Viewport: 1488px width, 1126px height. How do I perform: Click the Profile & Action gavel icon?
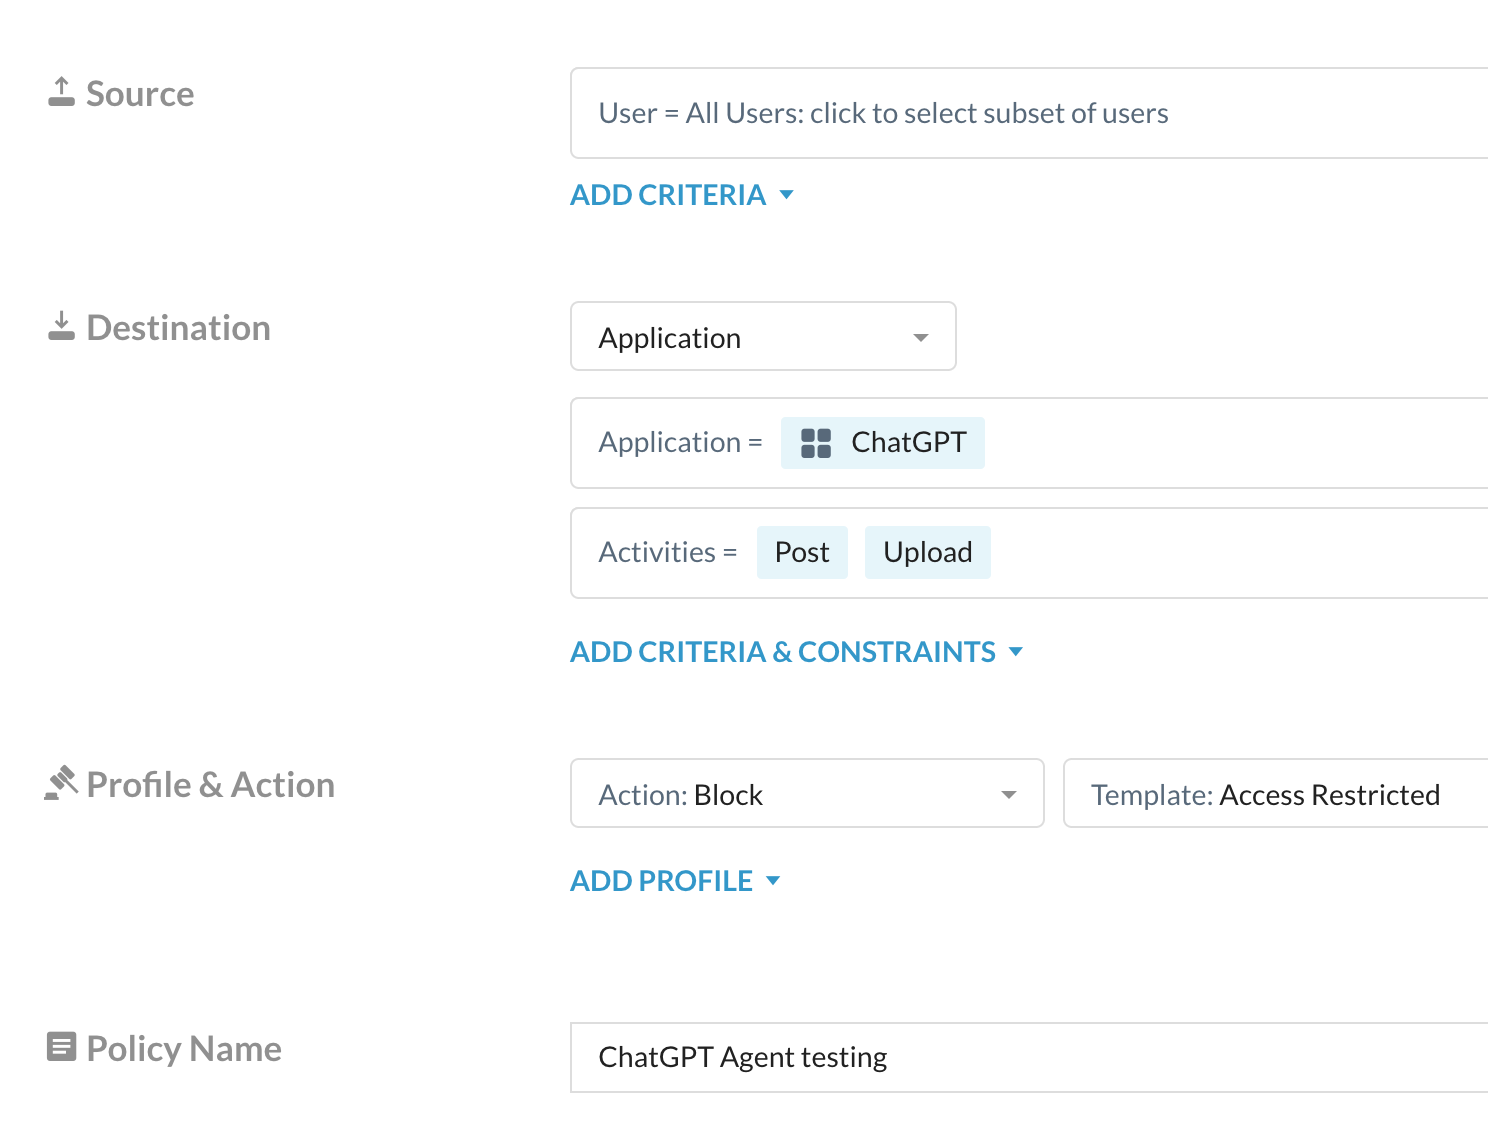tap(61, 783)
